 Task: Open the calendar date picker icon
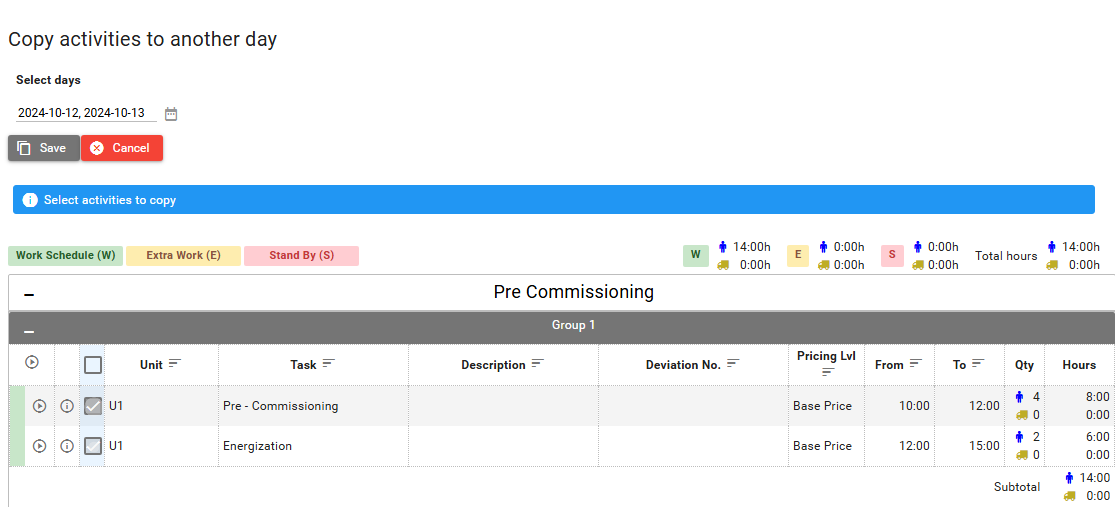(x=171, y=114)
